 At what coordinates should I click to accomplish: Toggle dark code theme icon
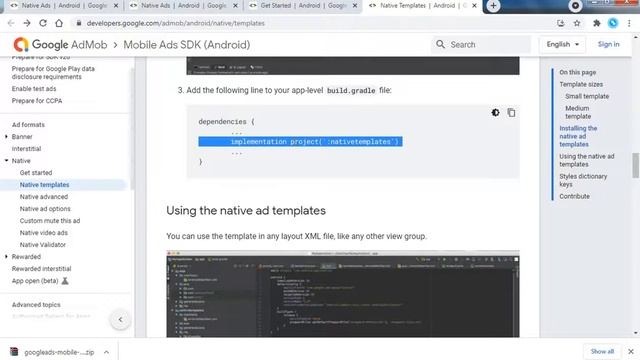coord(495,113)
